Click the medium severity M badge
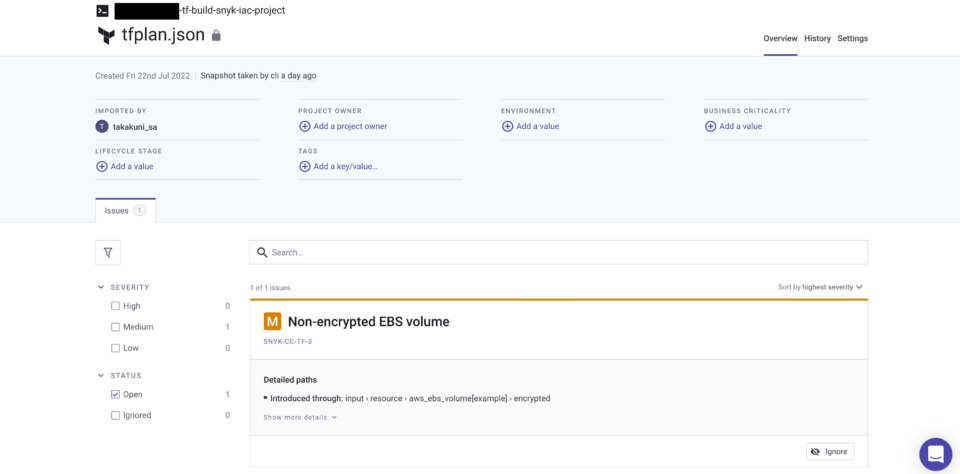Viewport: 960px width, 474px height. tap(272, 321)
